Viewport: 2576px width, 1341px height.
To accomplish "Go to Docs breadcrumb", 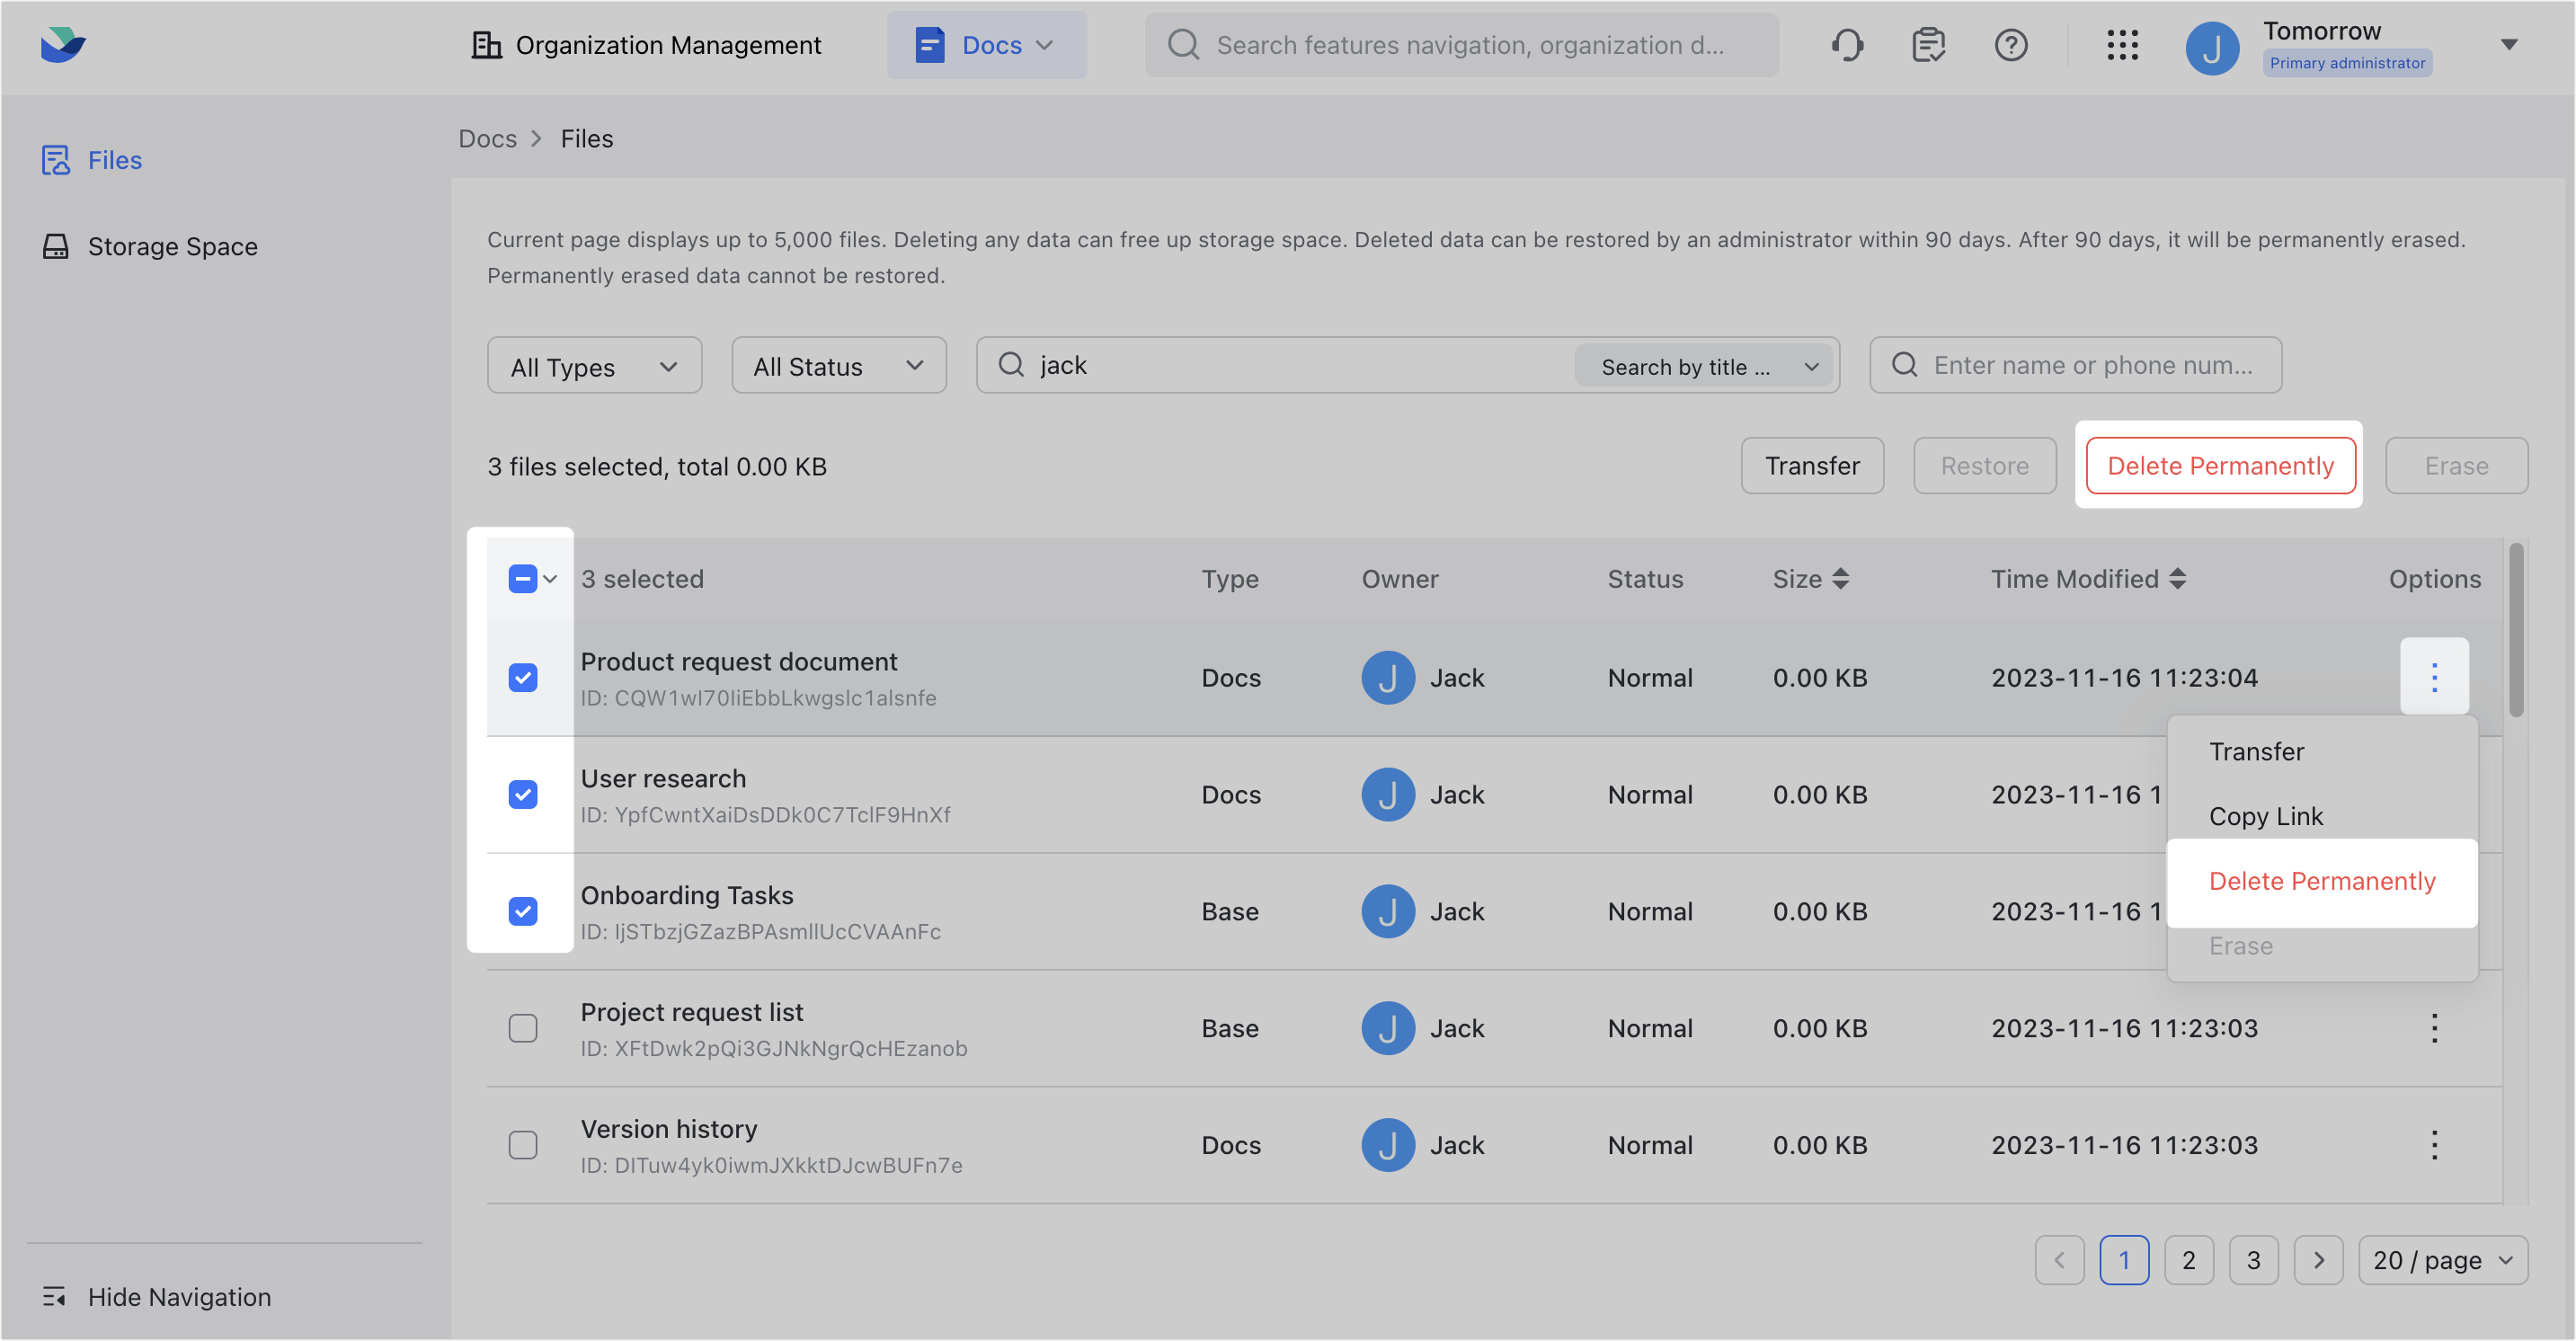I will 487,138.
